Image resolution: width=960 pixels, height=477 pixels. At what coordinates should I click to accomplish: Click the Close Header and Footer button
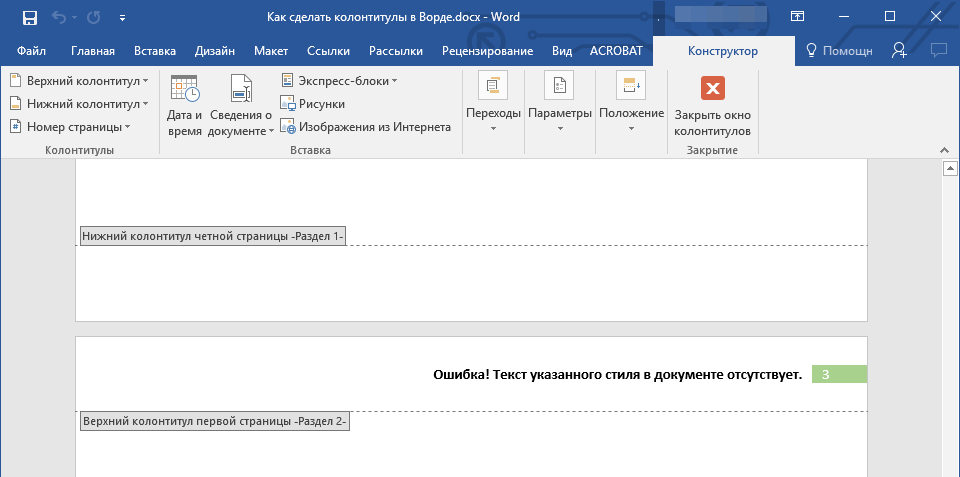[712, 106]
